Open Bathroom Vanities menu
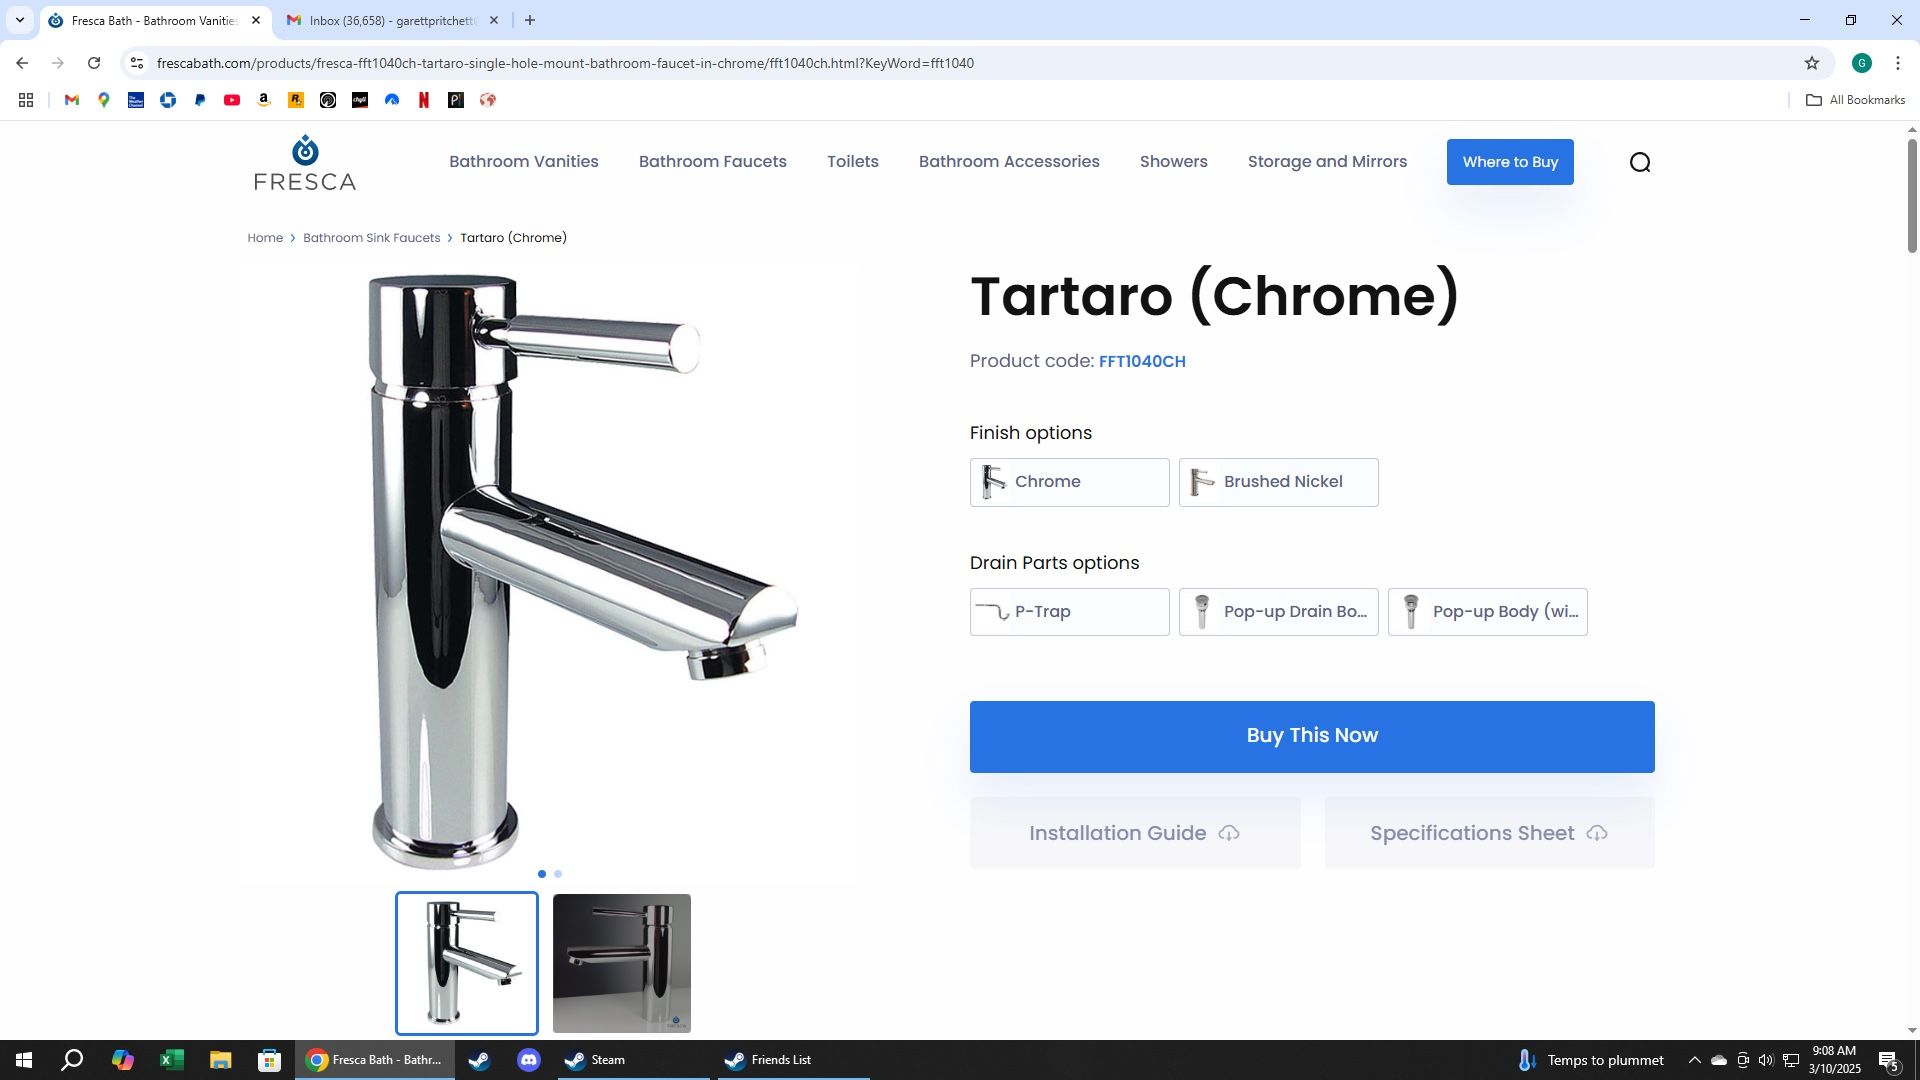The height and width of the screenshot is (1080, 1920). click(x=524, y=162)
